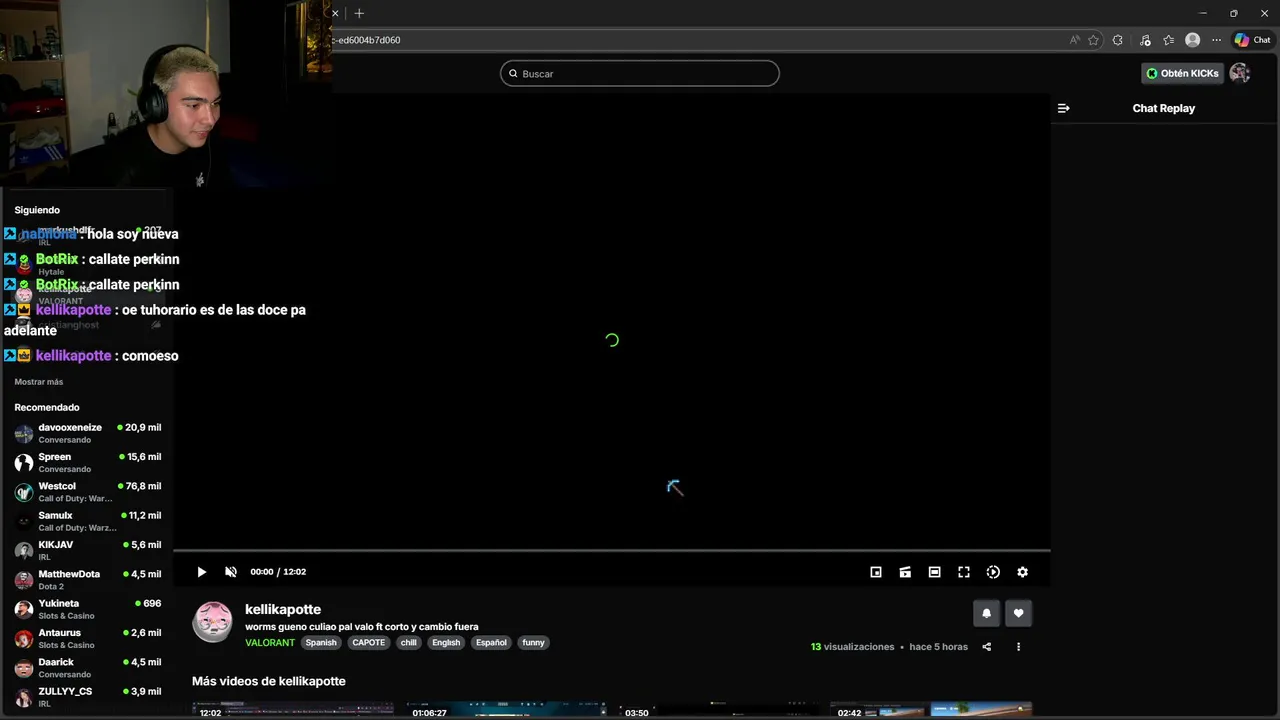Select the Español tag
This screenshot has width=1280, height=720.
pyautogui.click(x=491, y=643)
